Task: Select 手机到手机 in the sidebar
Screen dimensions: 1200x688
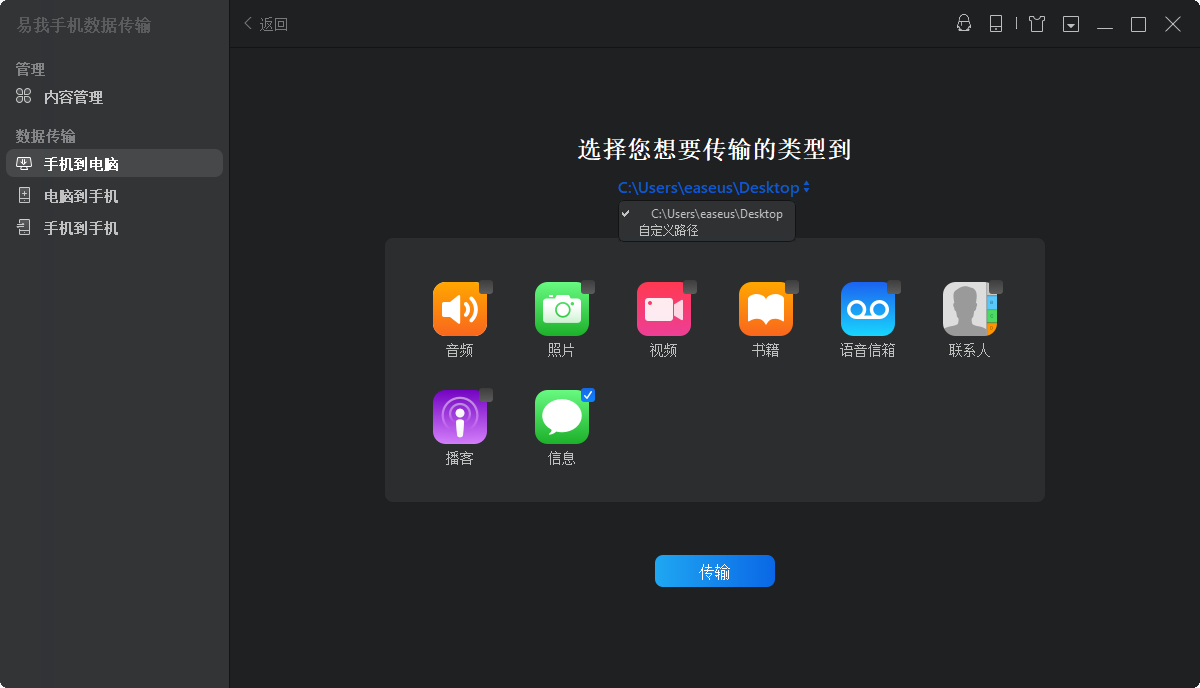Action: [x=114, y=228]
